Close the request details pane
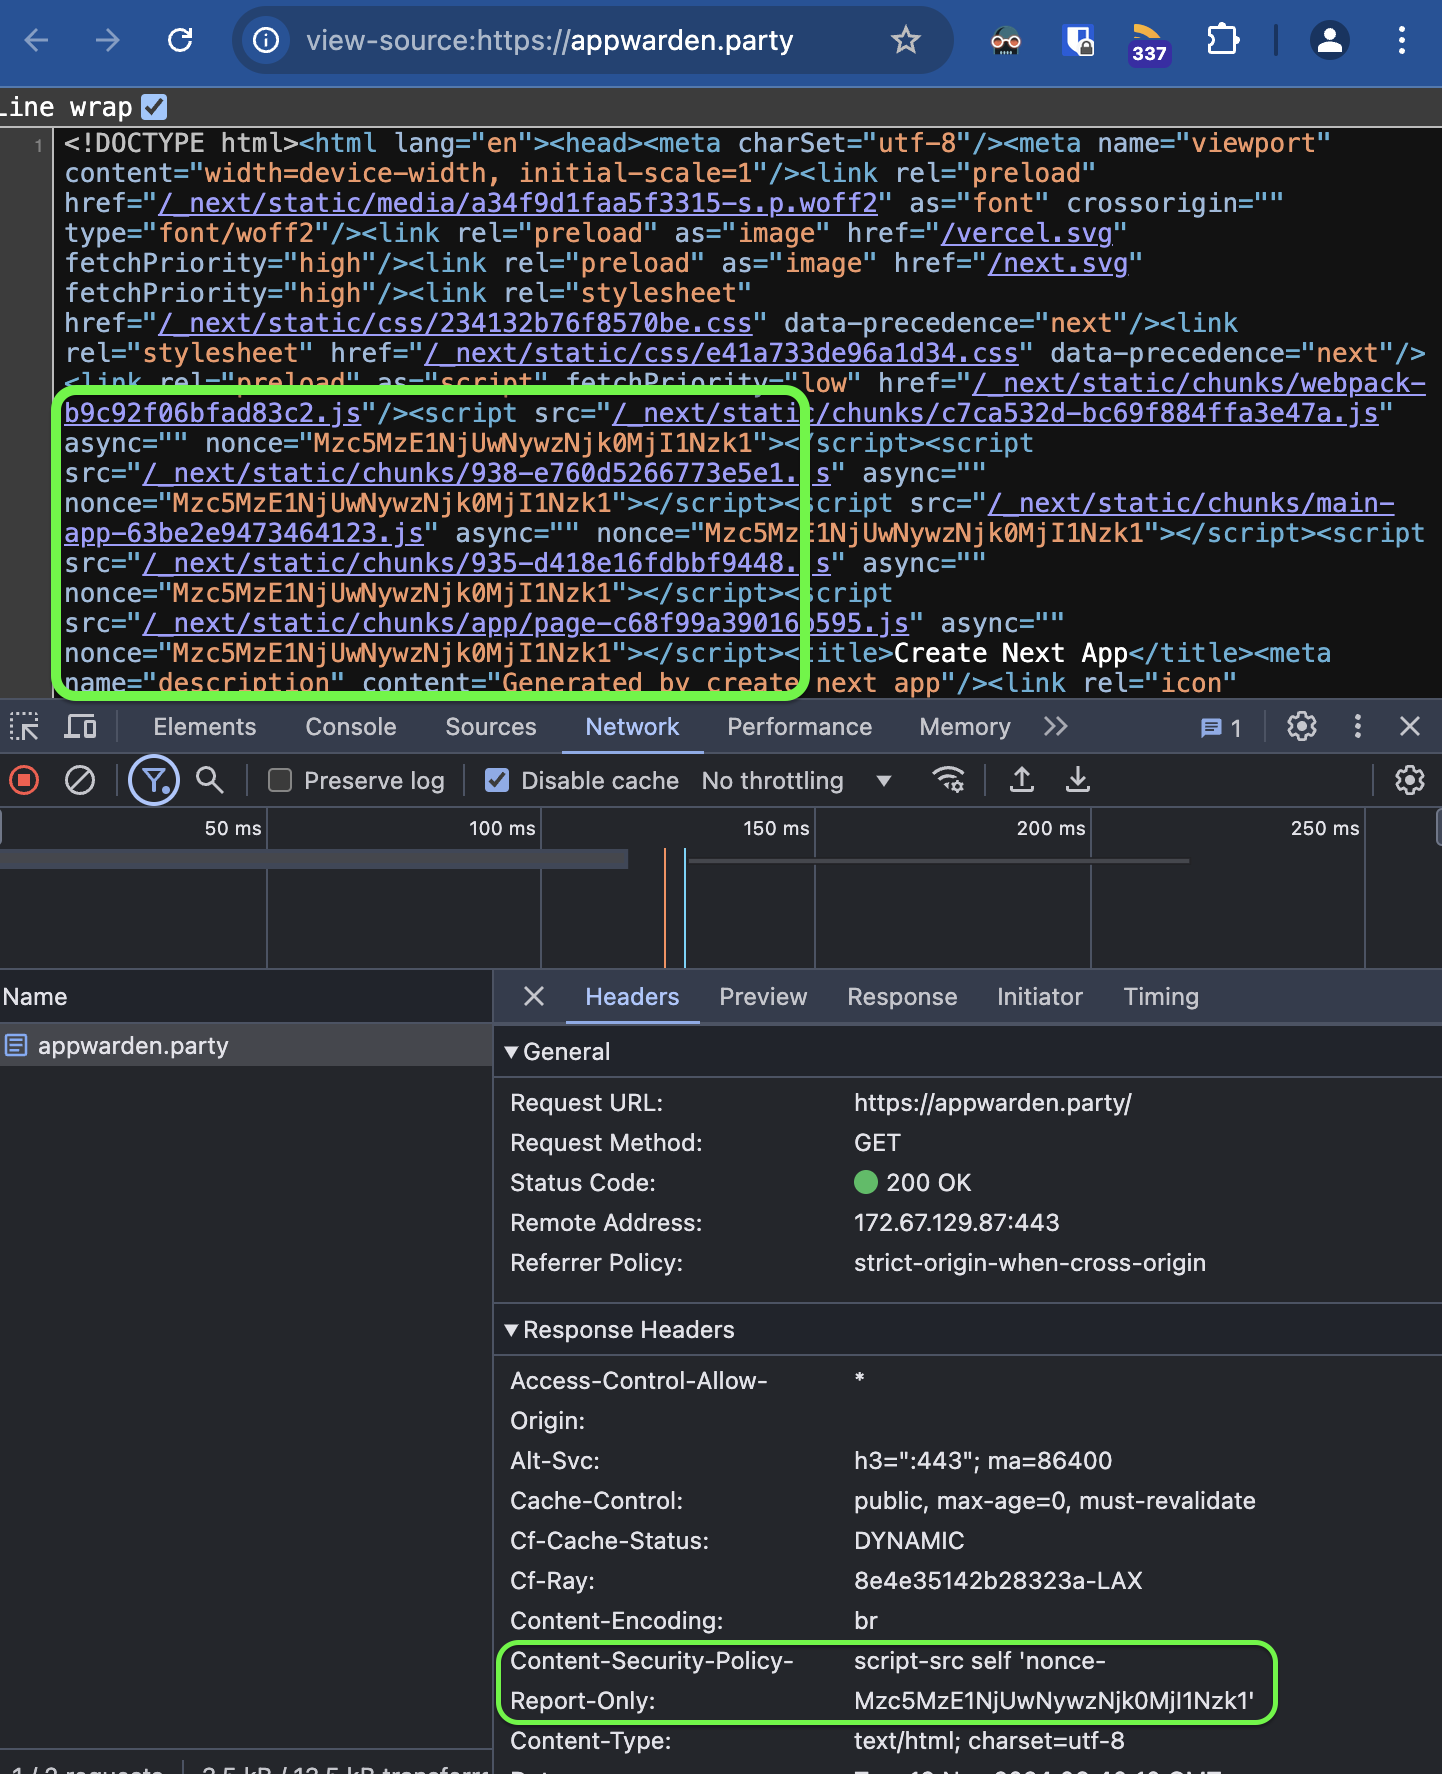 [x=534, y=997]
